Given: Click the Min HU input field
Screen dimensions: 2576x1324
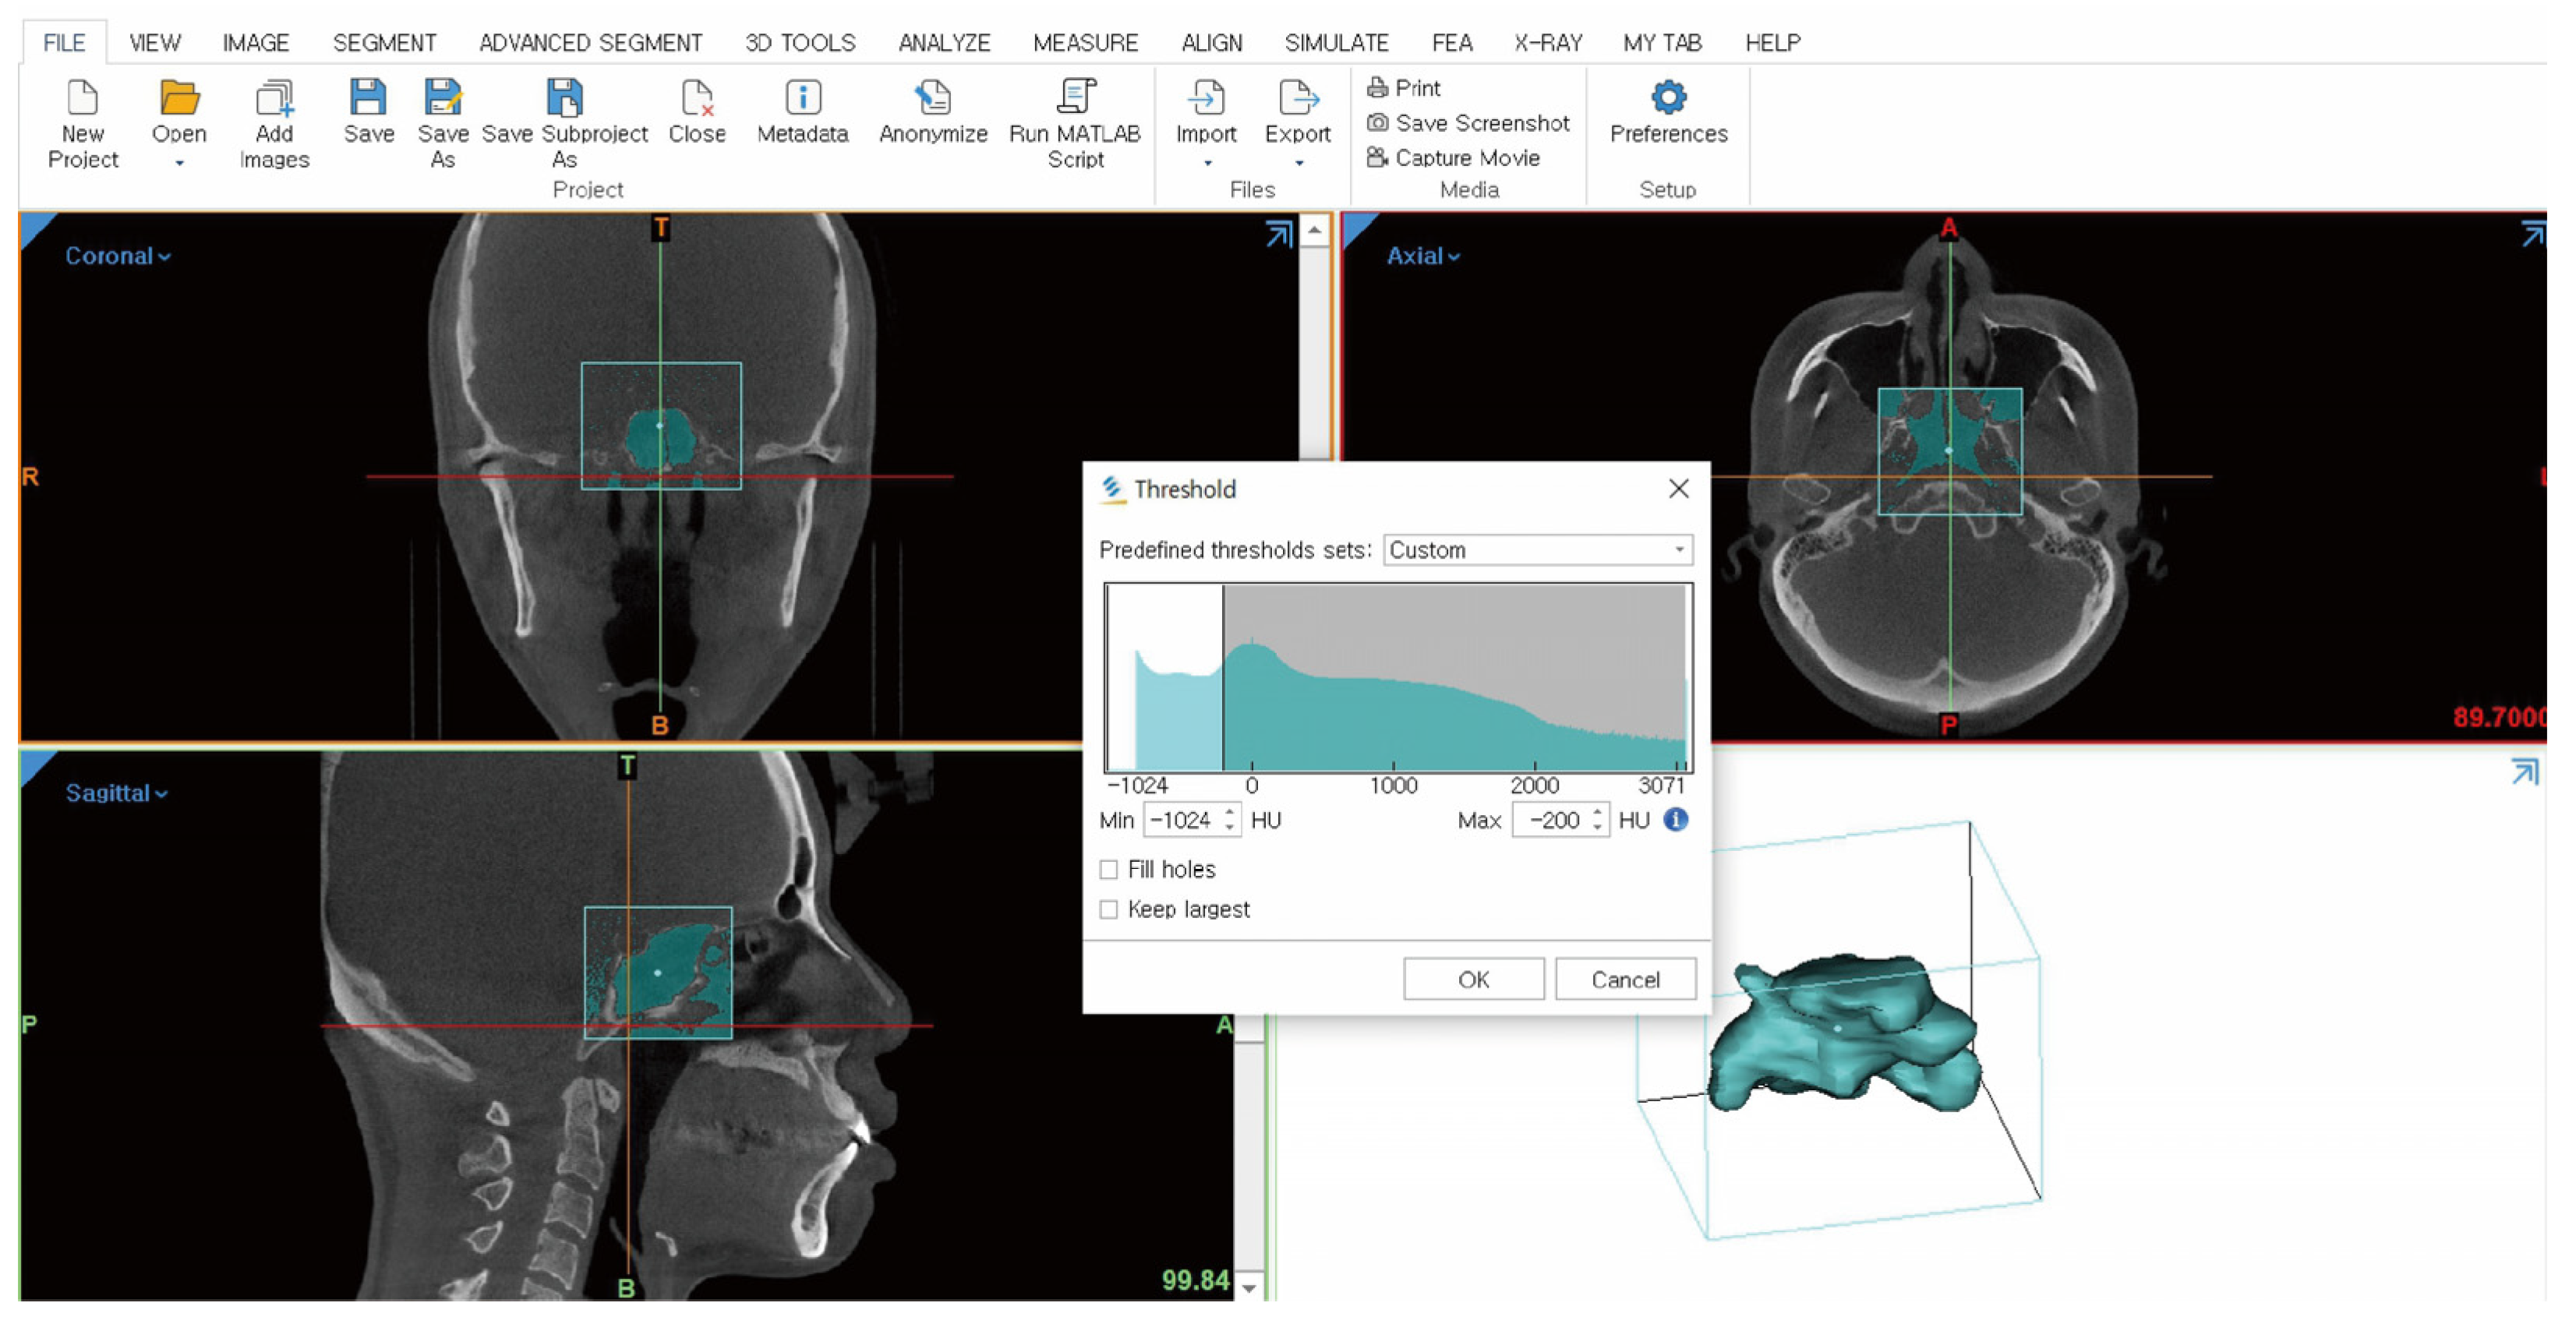Looking at the screenshot, I should coord(1182,821).
